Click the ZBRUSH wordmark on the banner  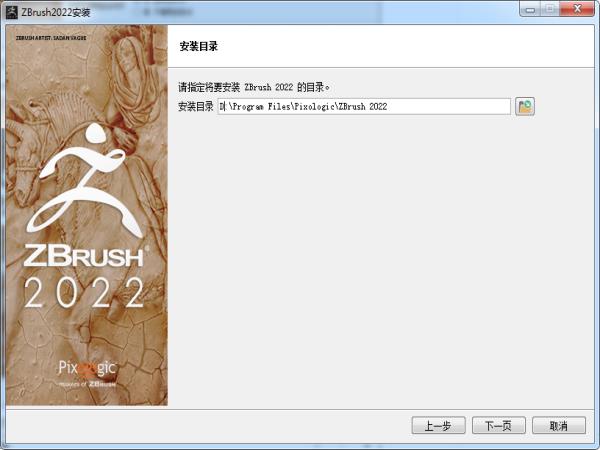[86, 254]
